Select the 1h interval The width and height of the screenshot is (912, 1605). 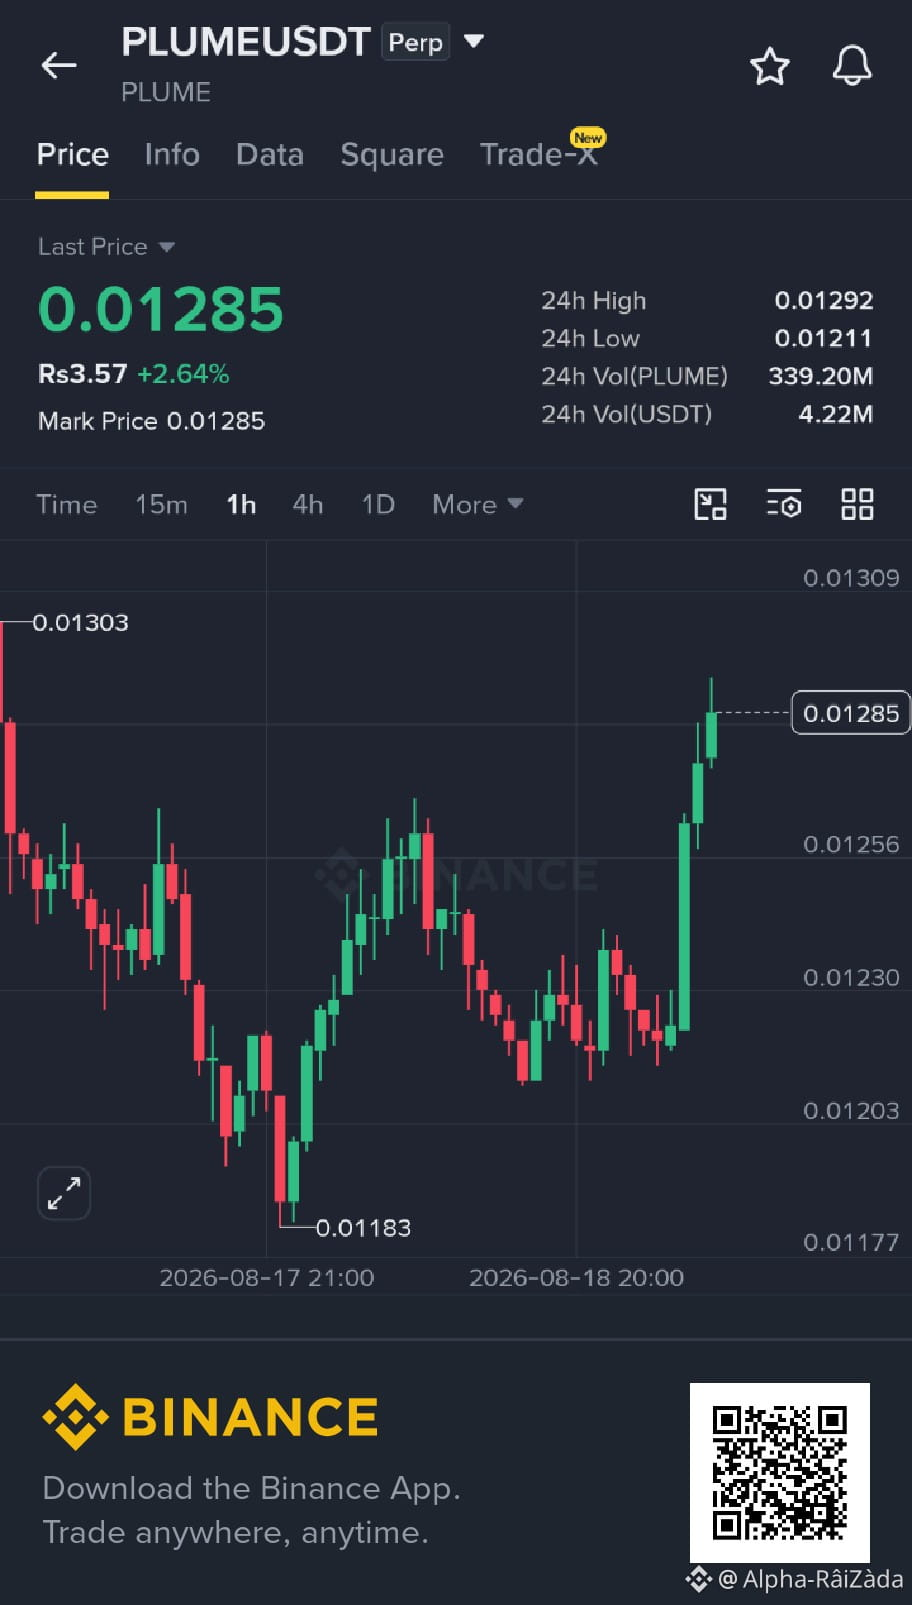(x=241, y=504)
